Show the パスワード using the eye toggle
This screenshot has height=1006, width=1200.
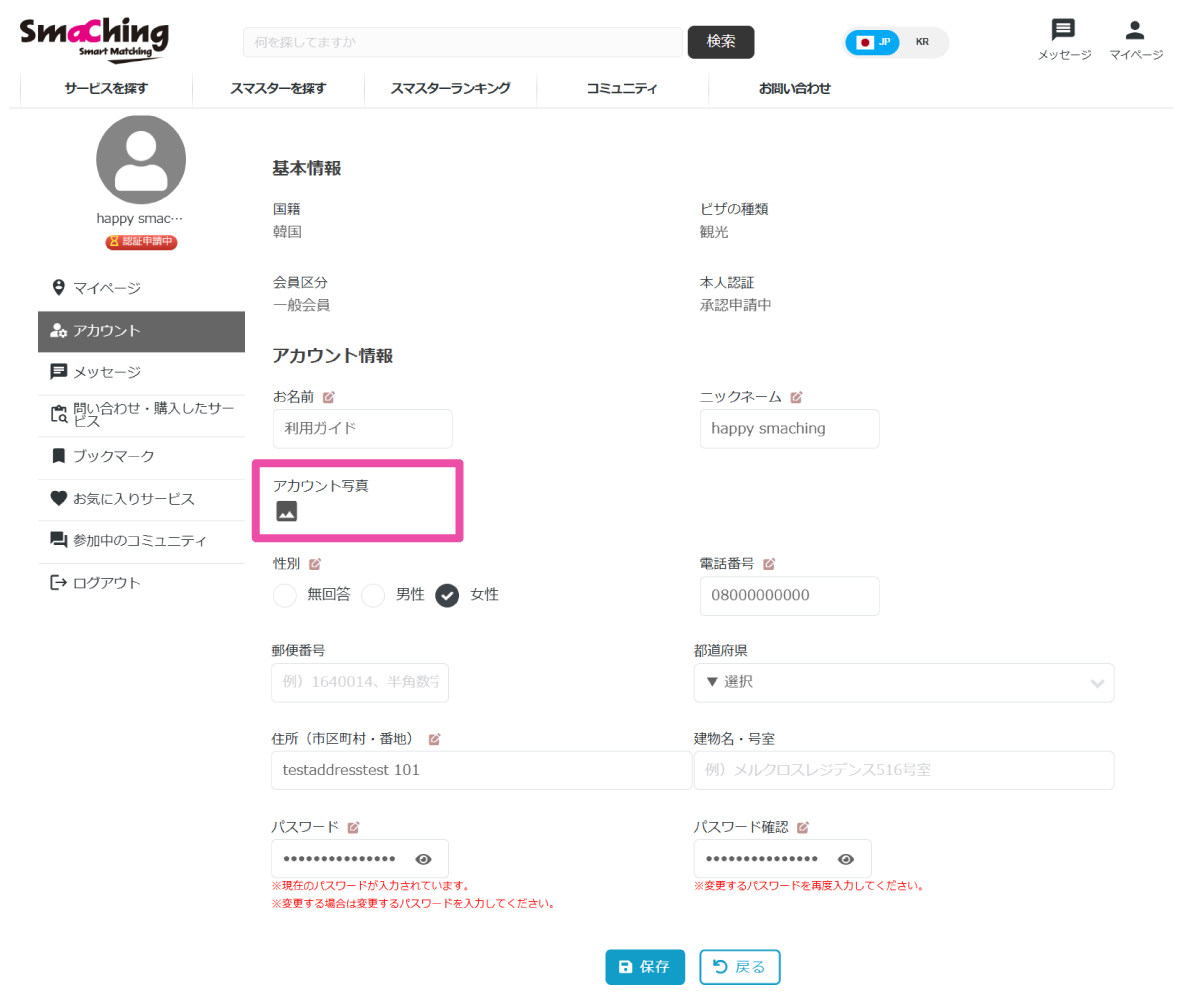(x=423, y=858)
